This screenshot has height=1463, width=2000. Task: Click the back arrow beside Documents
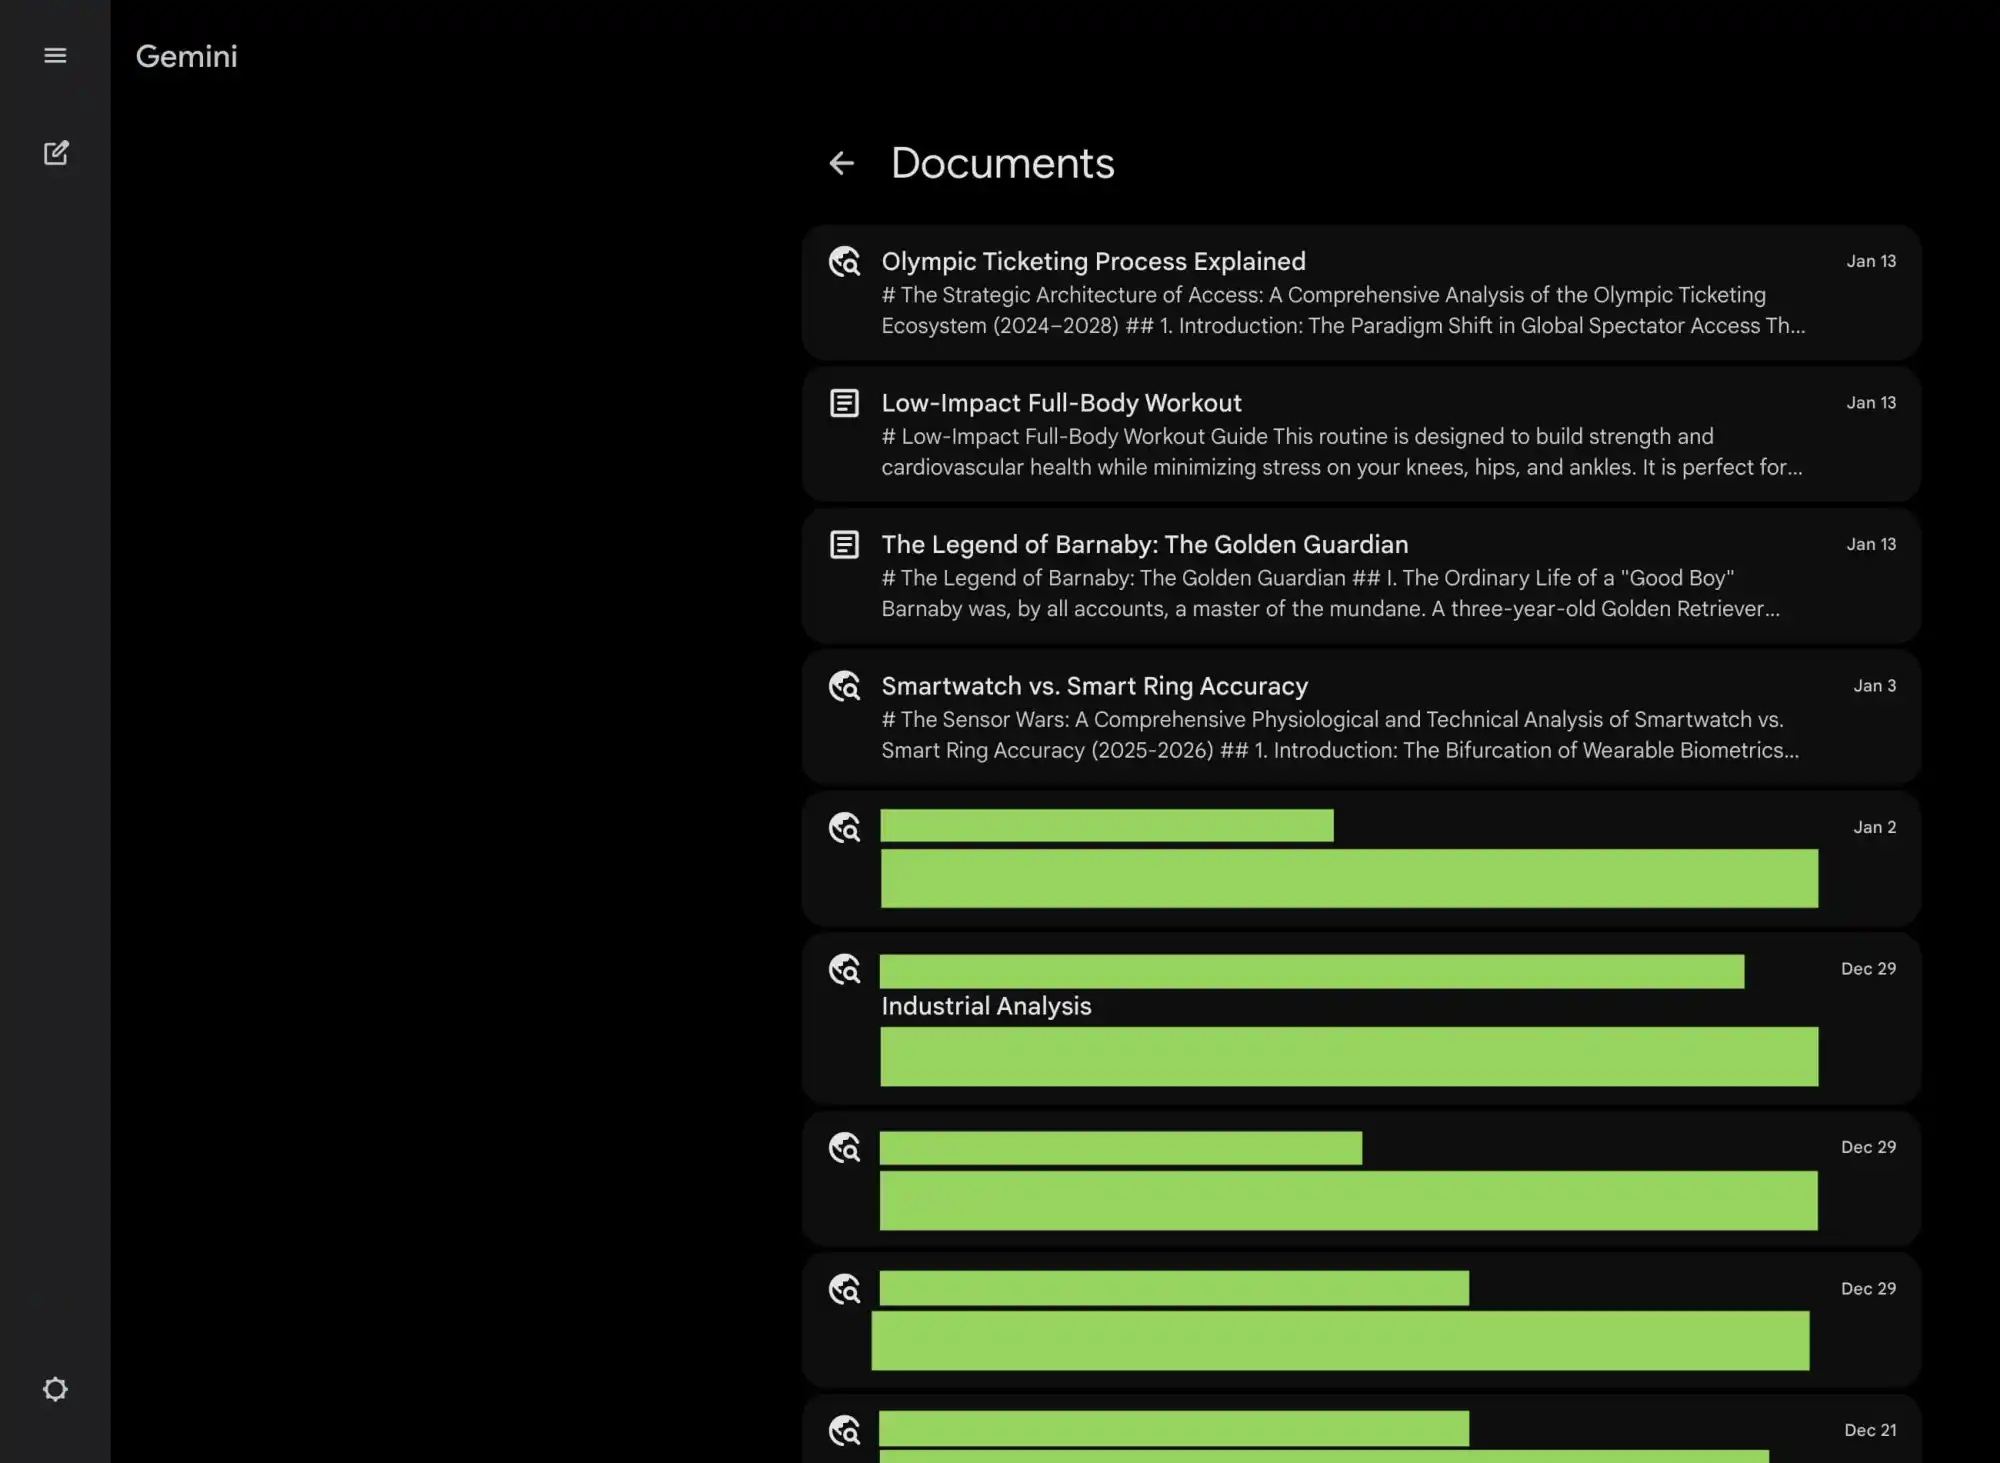(x=842, y=163)
